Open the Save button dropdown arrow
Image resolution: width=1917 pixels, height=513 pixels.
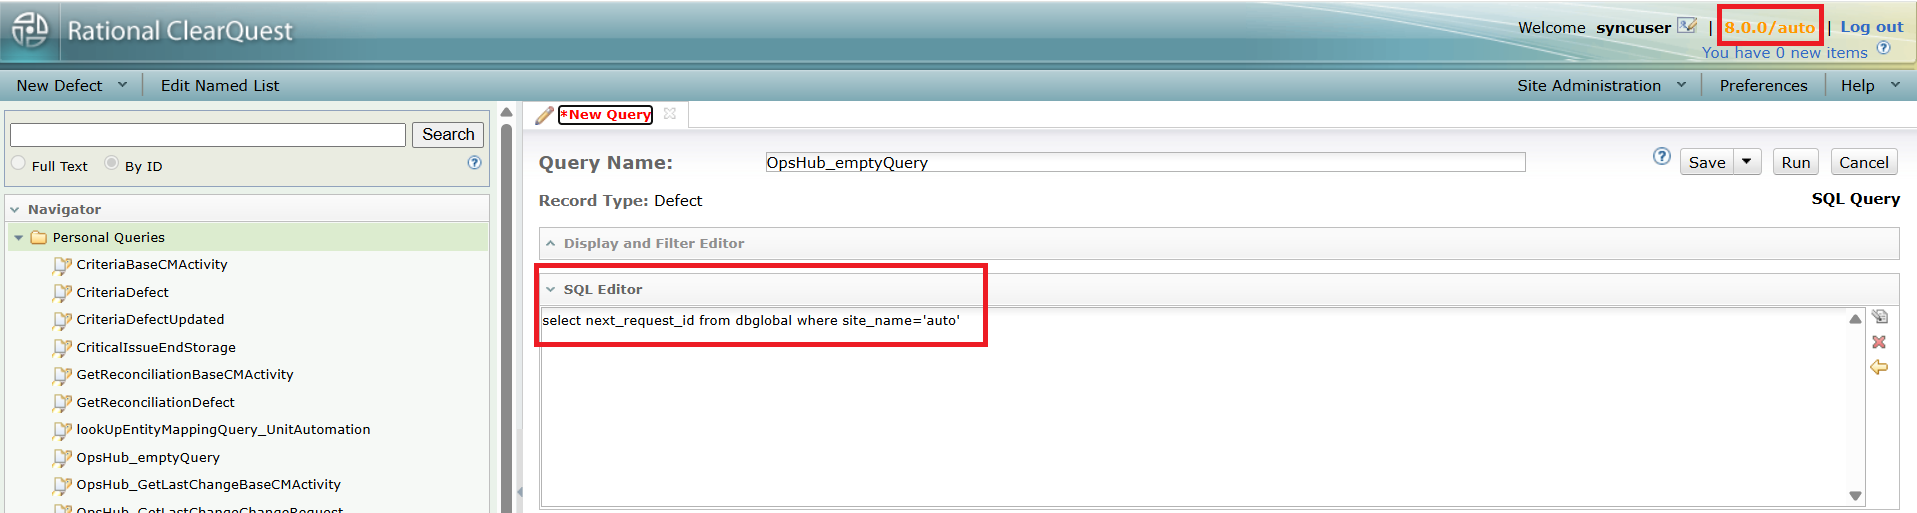point(1747,162)
